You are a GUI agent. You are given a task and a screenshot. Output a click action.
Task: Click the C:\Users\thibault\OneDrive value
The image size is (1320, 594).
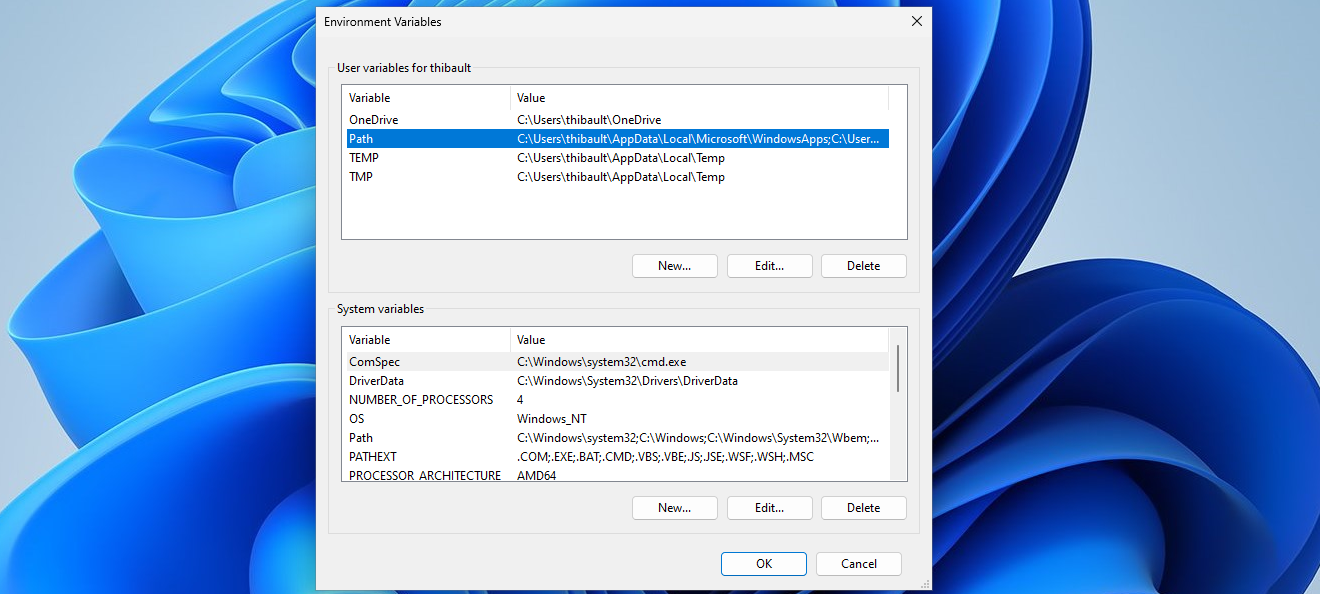click(589, 120)
